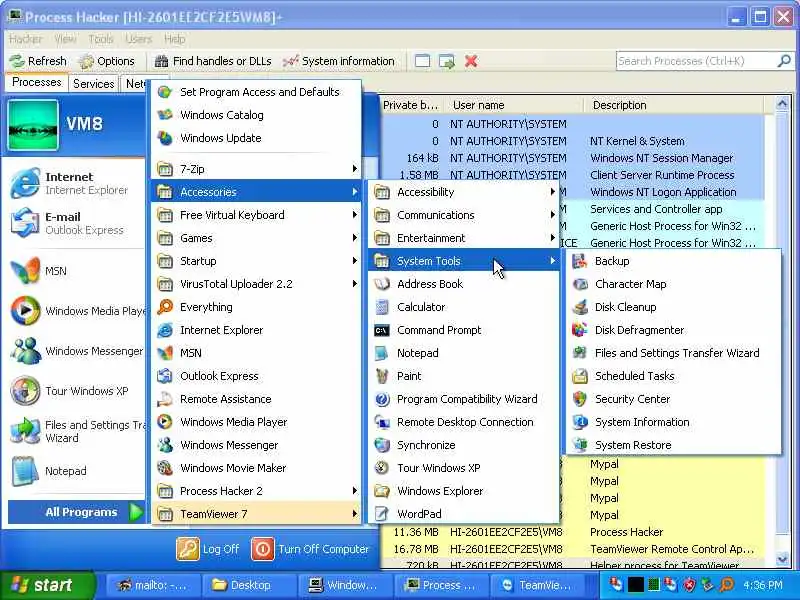The width and height of the screenshot is (800, 600).
Task: Switch to the Services tab
Action: coord(93,84)
